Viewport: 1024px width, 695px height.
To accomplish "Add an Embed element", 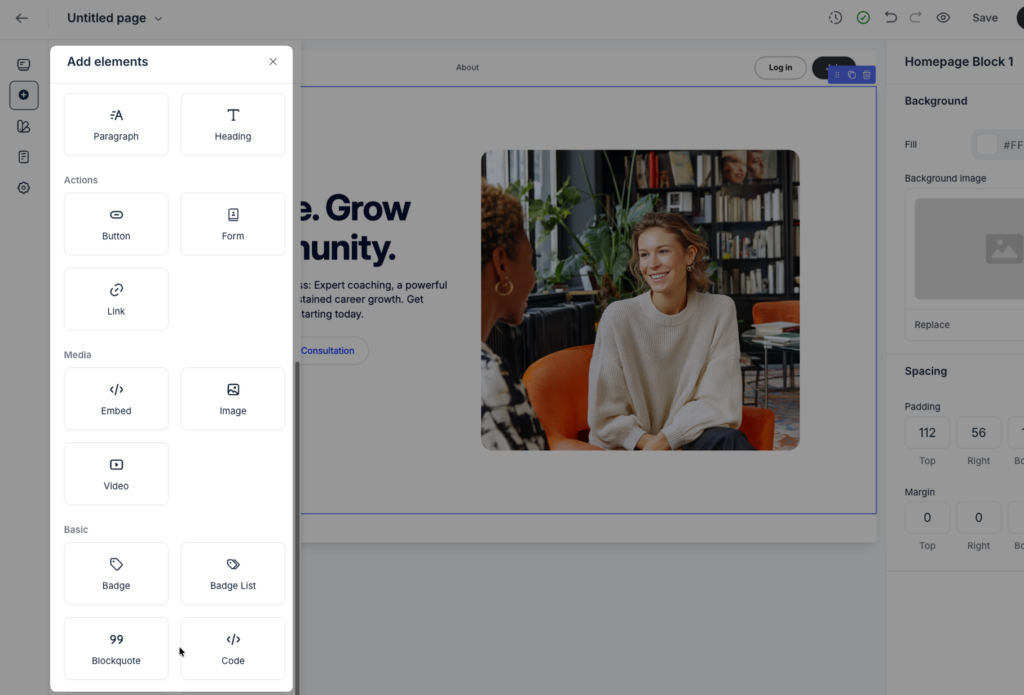I will point(116,399).
